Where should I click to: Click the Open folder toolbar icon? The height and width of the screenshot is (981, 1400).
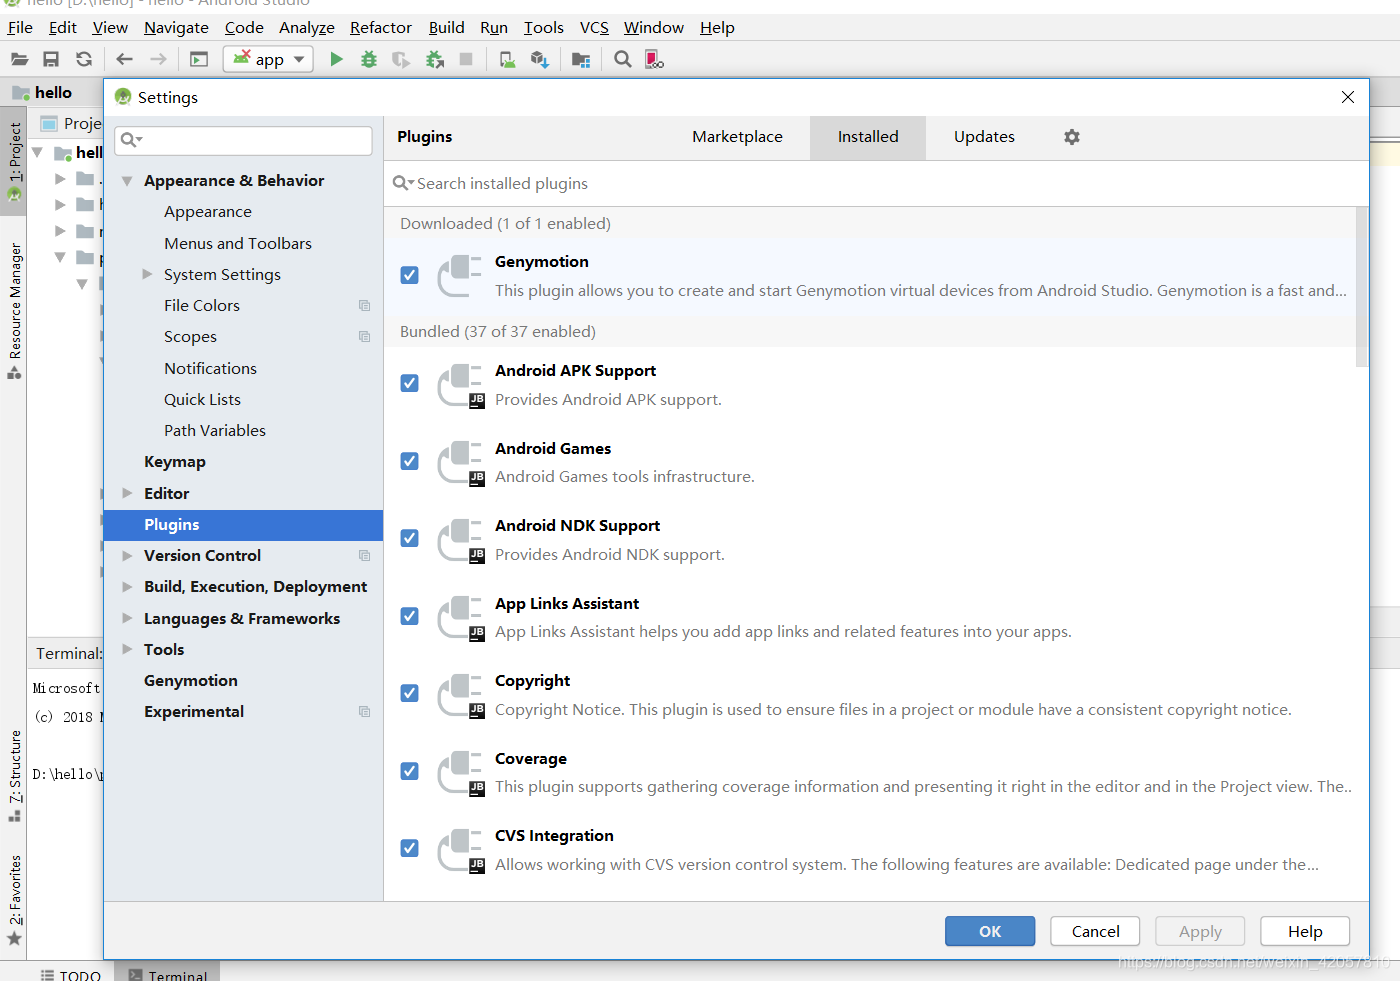point(20,60)
